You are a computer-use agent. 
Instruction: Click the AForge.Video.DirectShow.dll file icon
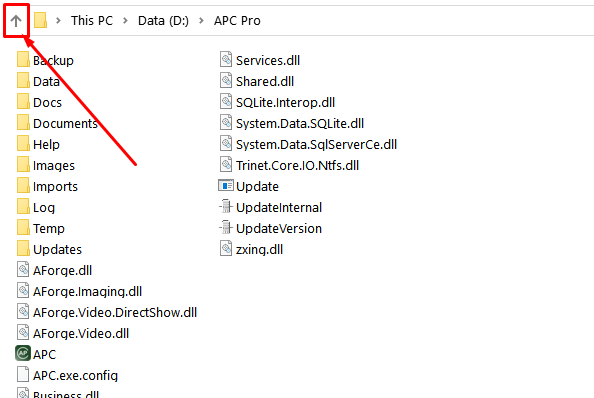[23, 312]
